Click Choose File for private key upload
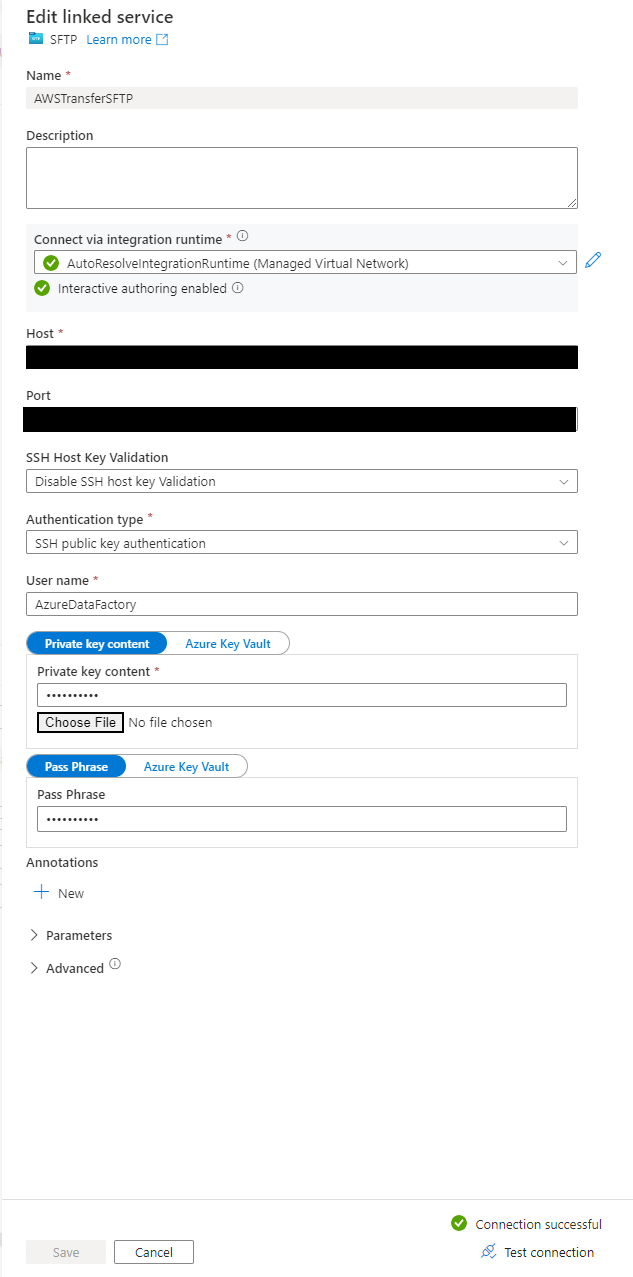The height and width of the screenshot is (1277, 633). pos(80,722)
